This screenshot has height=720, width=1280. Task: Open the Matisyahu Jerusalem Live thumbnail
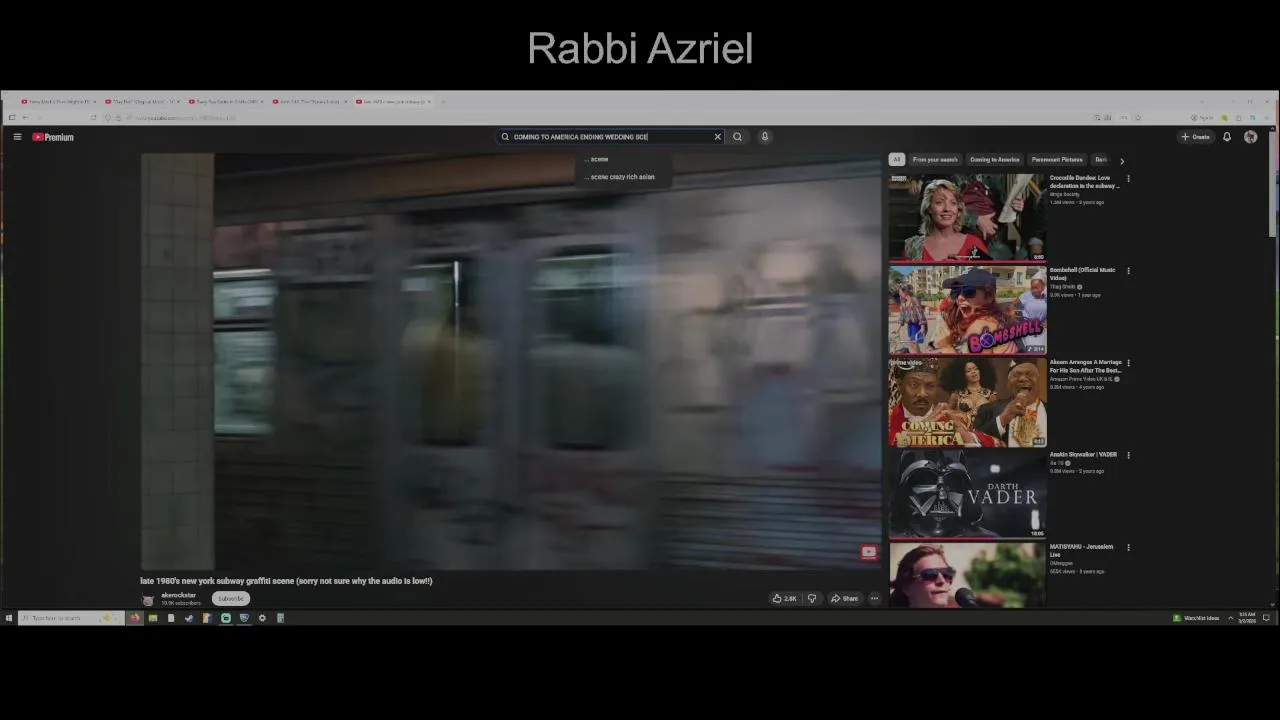pyautogui.click(x=967, y=575)
